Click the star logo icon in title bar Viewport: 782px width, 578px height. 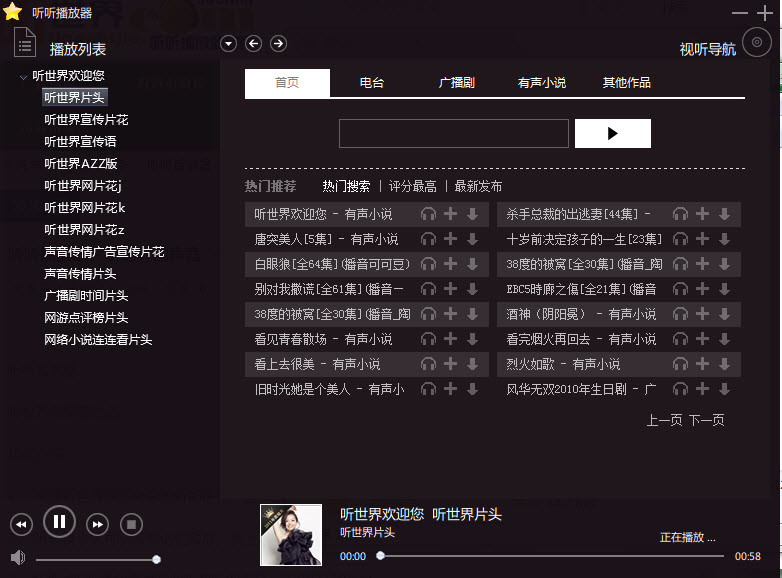click(12, 12)
